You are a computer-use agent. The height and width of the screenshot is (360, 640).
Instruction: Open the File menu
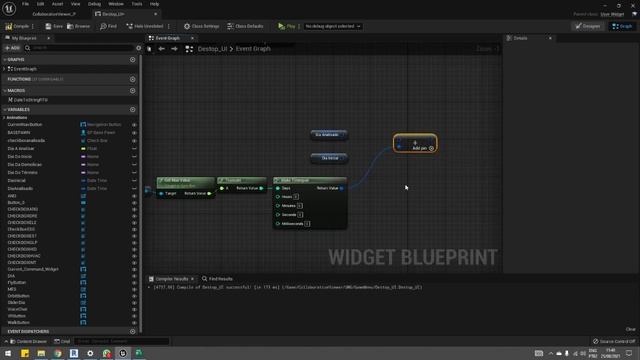pos(25,4)
